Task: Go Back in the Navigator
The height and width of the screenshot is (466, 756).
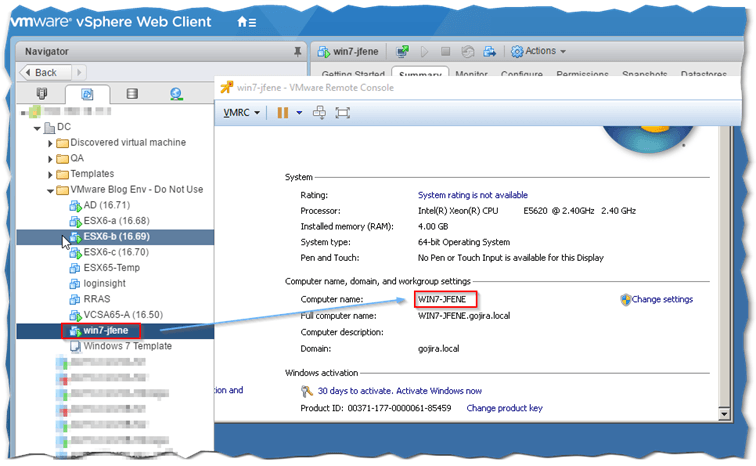Action: [x=45, y=72]
